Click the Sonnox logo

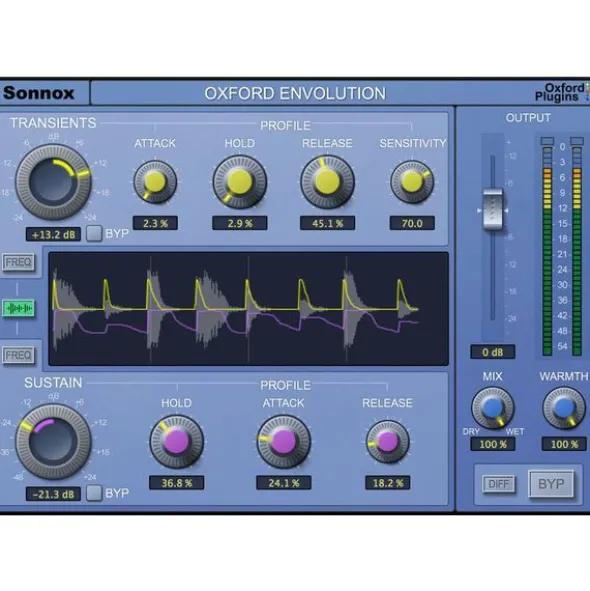coord(38,93)
